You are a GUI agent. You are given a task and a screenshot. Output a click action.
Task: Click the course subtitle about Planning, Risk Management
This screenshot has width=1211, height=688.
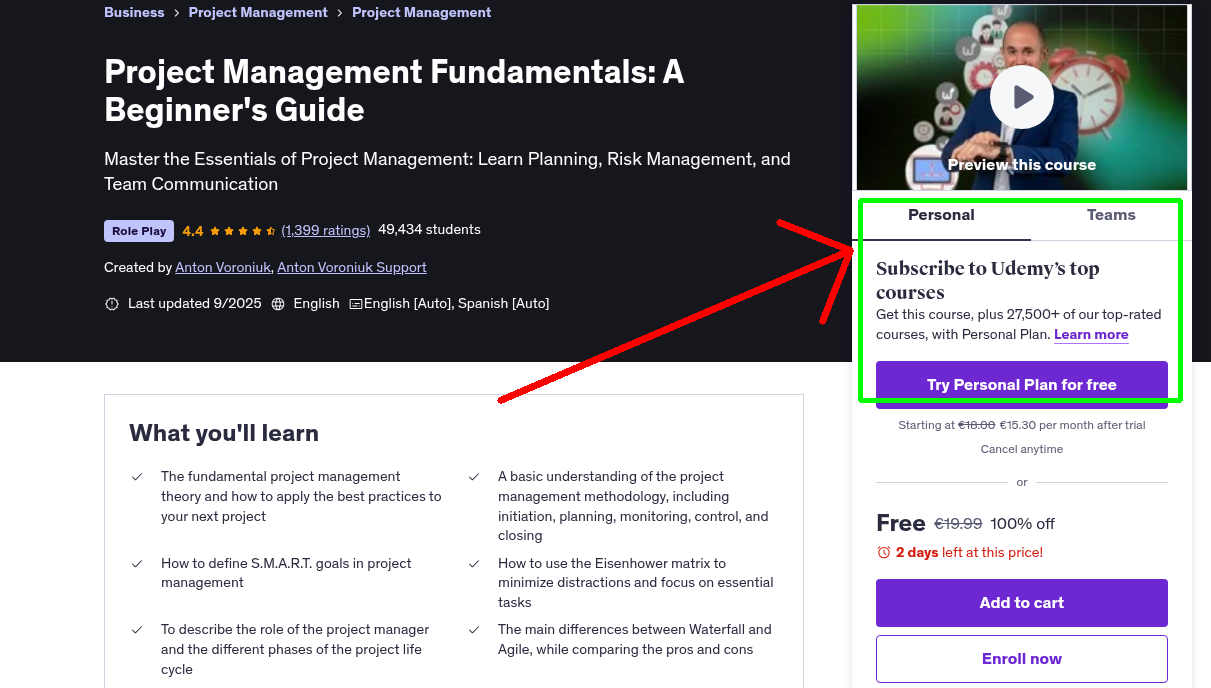pyautogui.click(x=447, y=171)
